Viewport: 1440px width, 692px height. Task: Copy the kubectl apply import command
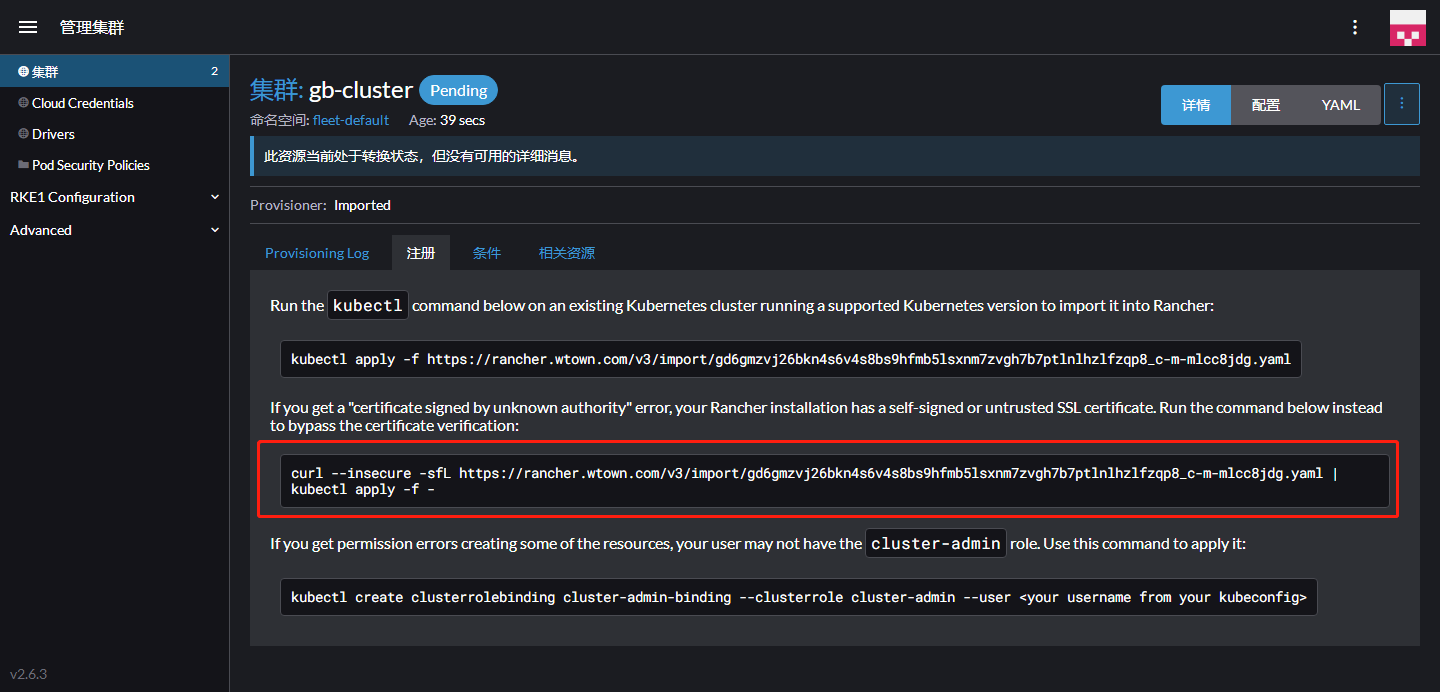[x=790, y=359]
